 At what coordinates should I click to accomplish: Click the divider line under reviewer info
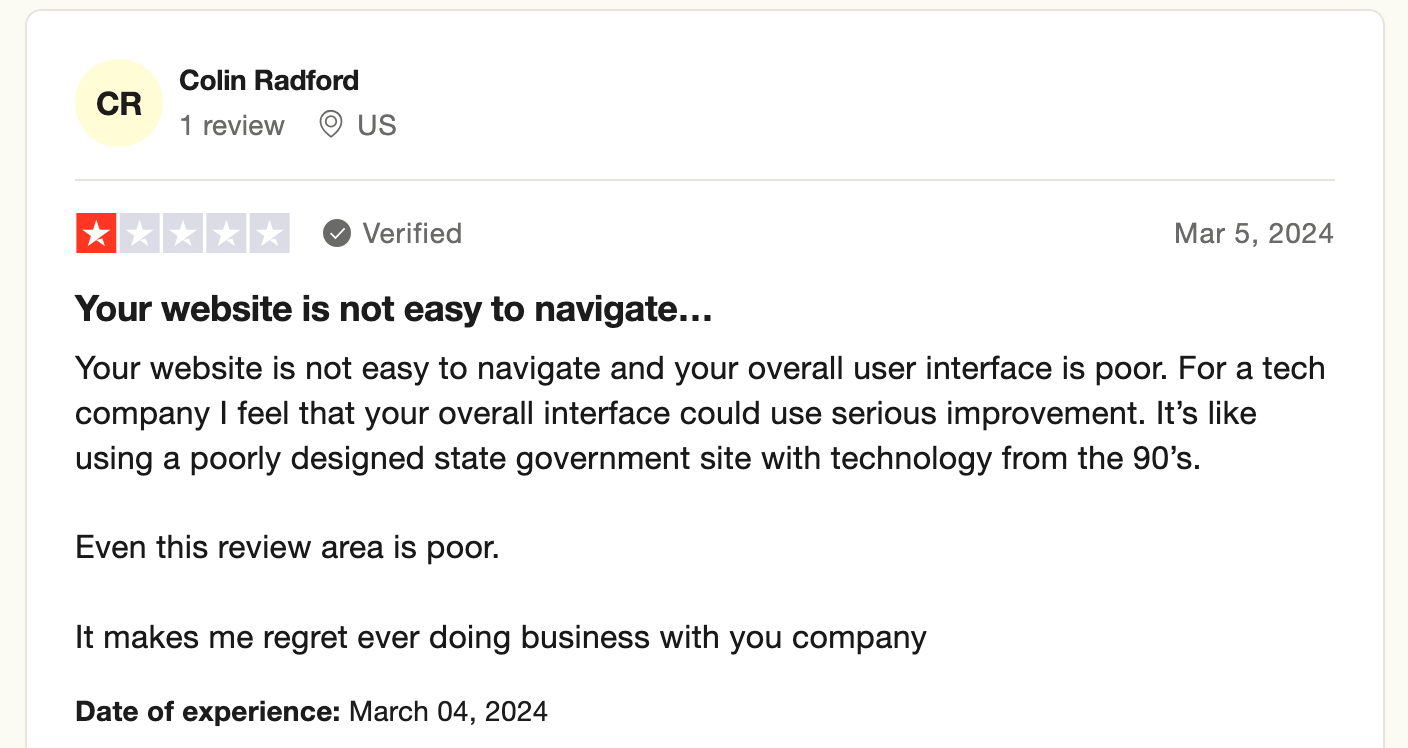[704, 180]
